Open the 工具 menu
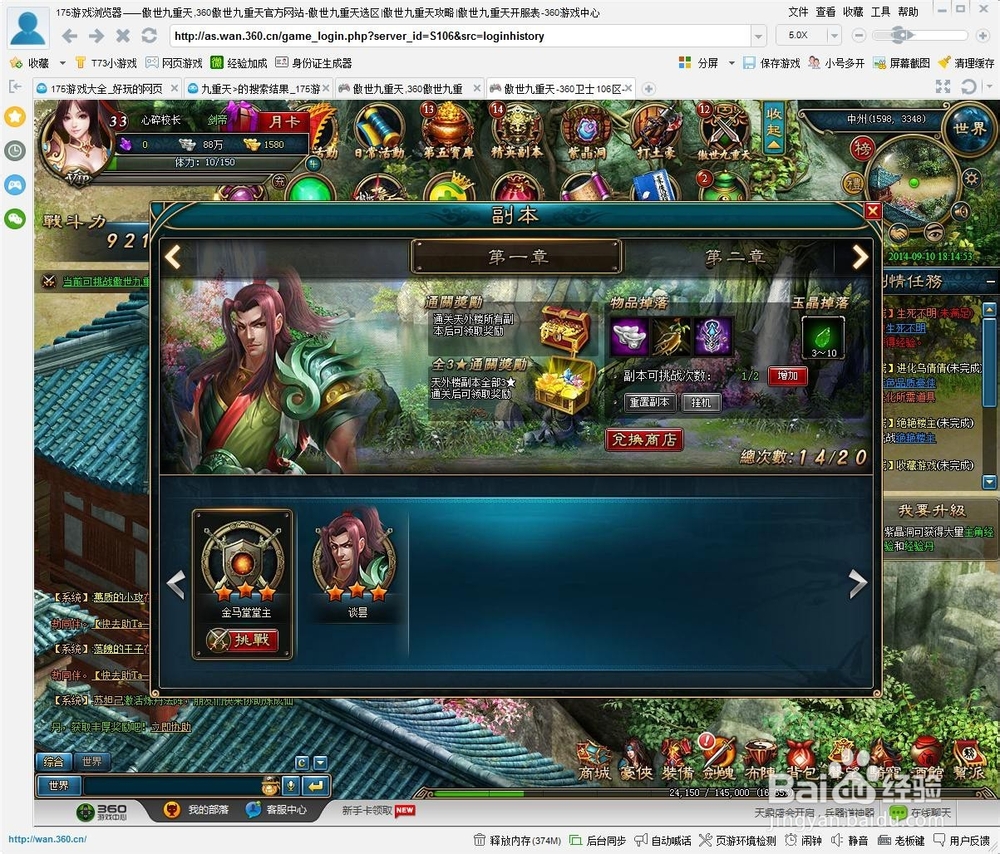 (880, 11)
